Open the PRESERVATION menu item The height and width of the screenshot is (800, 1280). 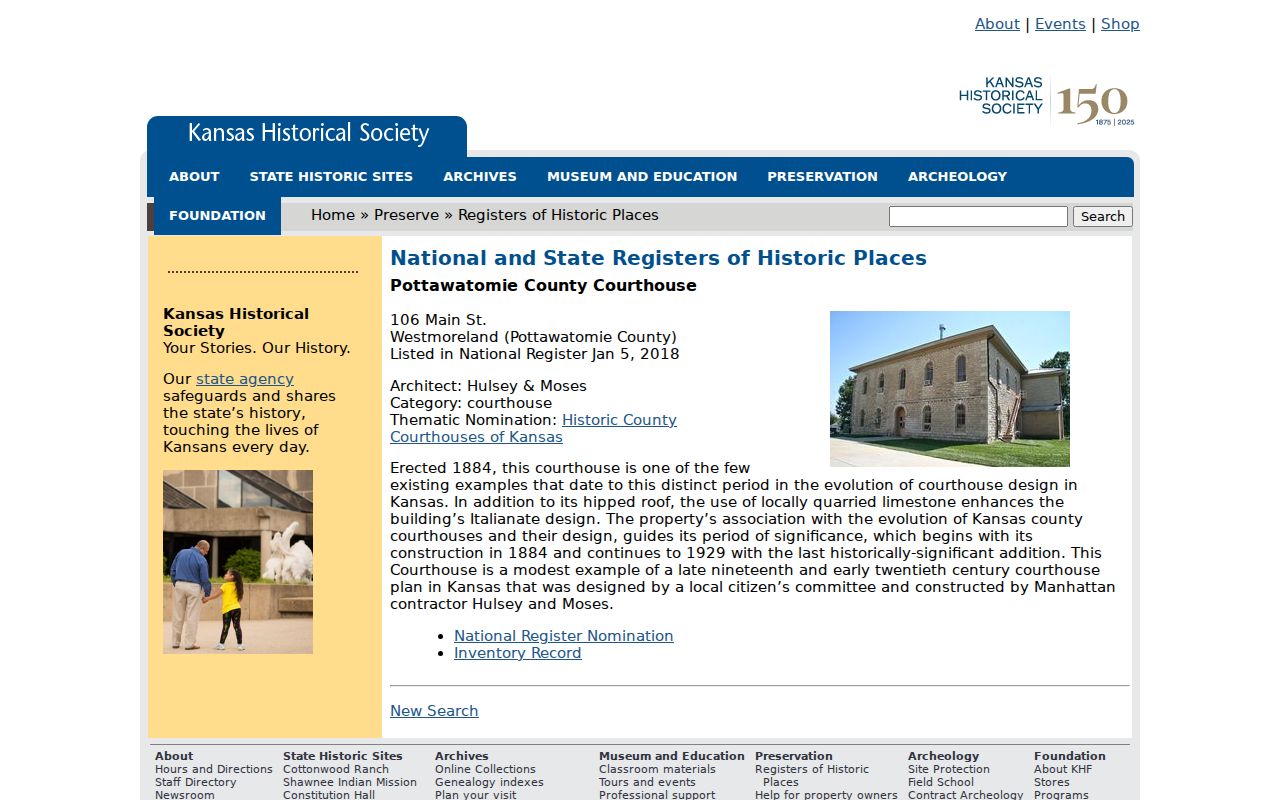pos(822,176)
